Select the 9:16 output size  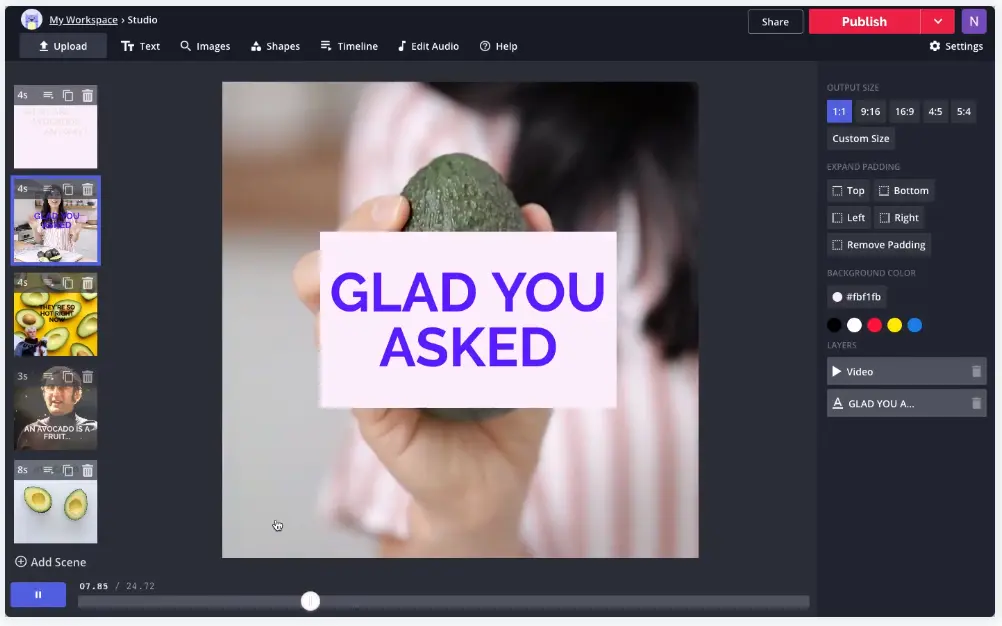[870, 112]
